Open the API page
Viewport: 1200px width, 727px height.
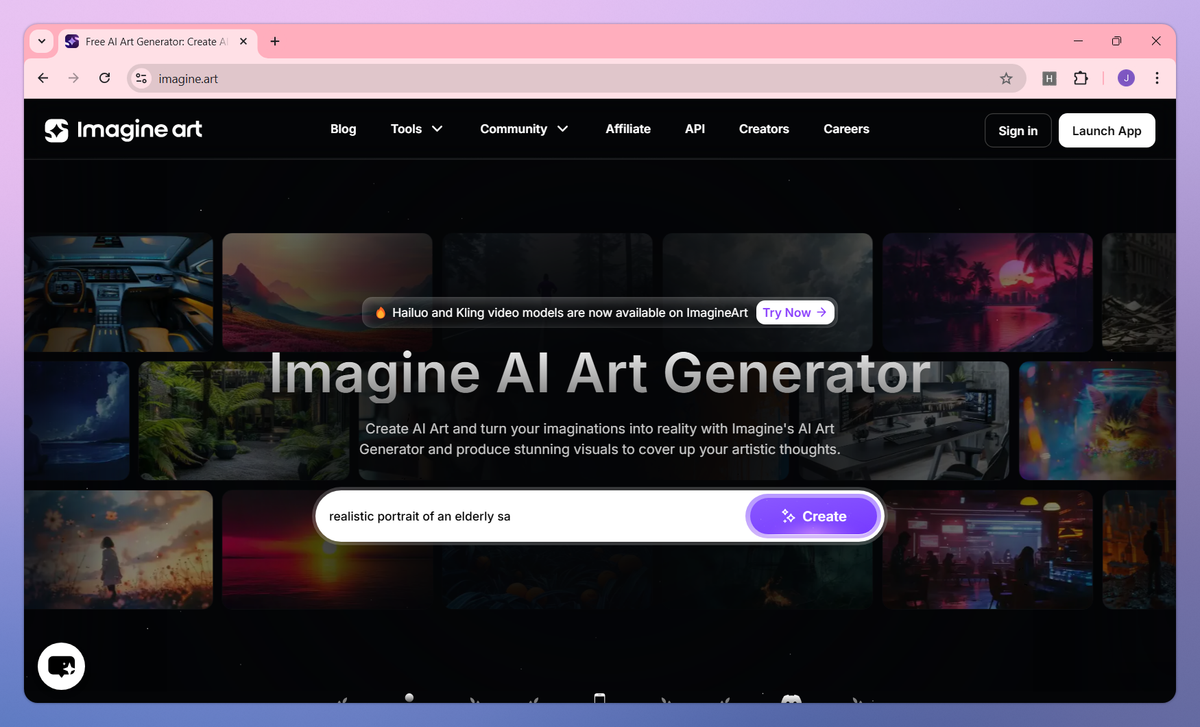tap(695, 129)
